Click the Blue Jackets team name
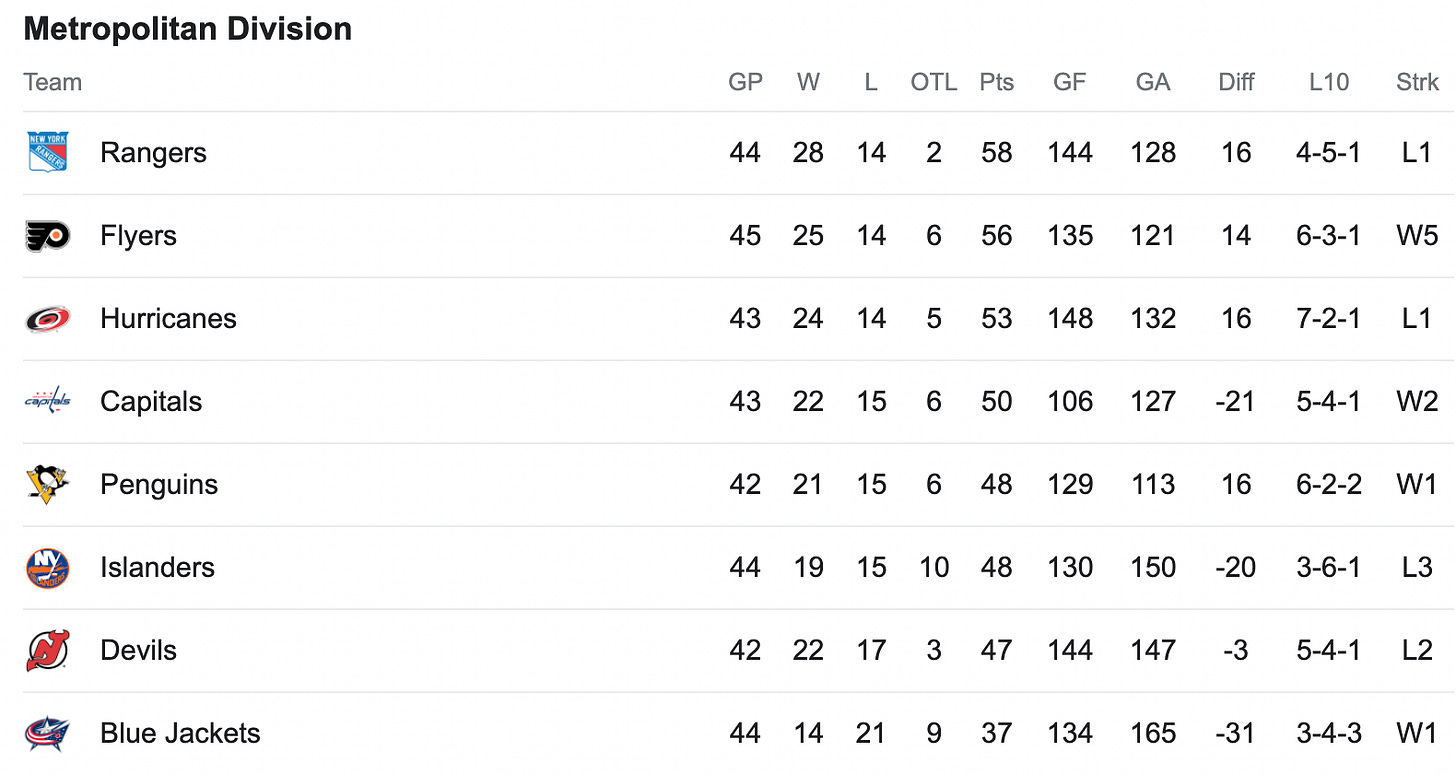This screenshot has width=1456, height=776. (180, 733)
